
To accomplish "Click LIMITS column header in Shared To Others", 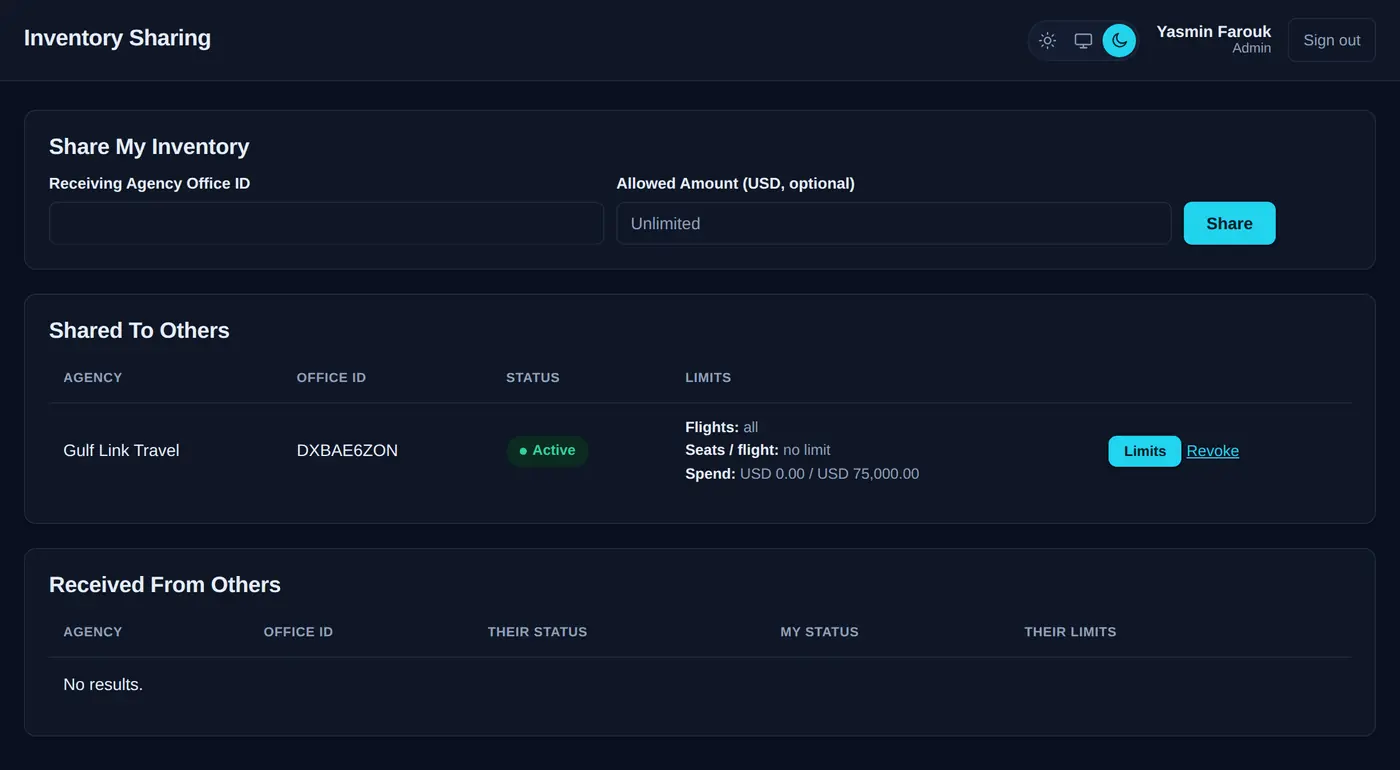I will 708,378.
